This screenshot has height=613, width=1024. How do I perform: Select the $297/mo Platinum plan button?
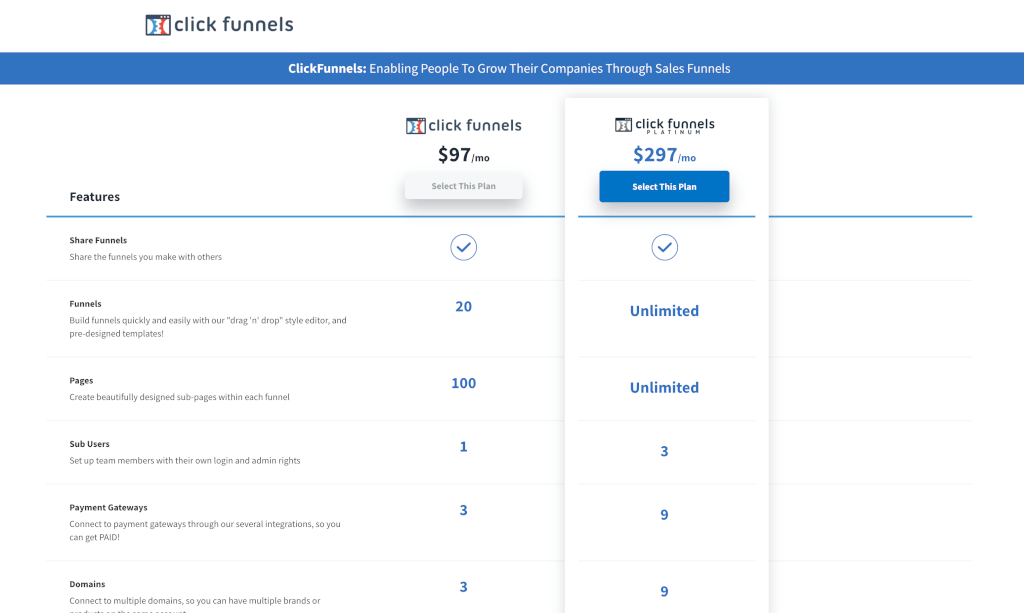tap(664, 187)
